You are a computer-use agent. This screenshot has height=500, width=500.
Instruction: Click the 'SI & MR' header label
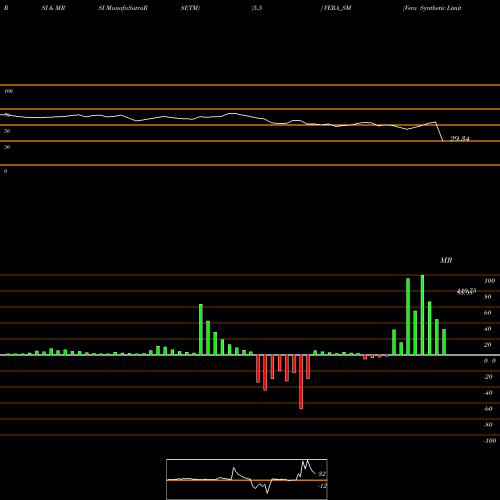[x=53, y=8]
